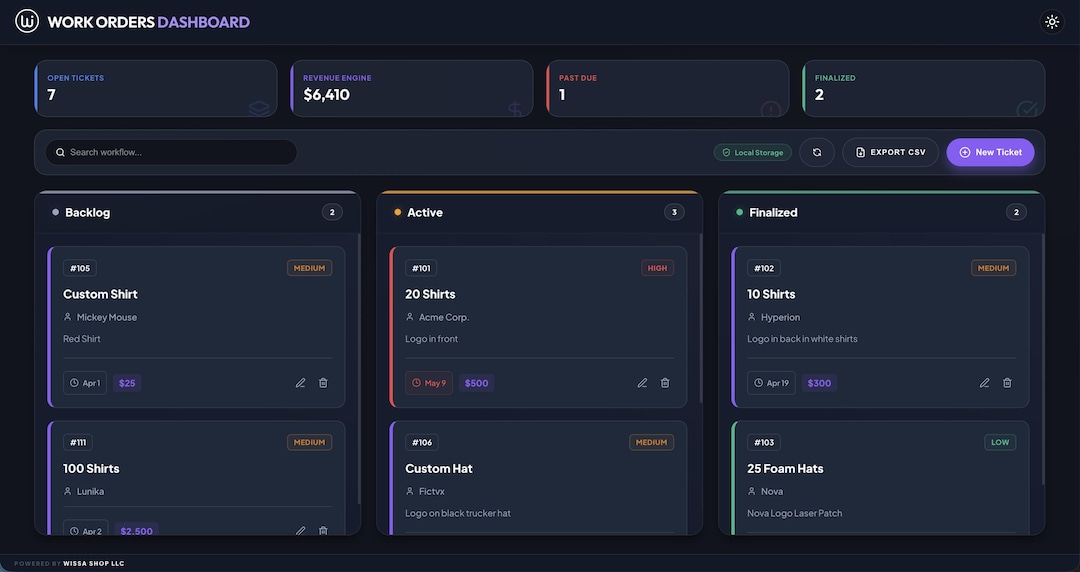Viewport: 1080px width, 572px height.
Task: Toggle light mode with the sun icon
Action: pyautogui.click(x=1052, y=21)
